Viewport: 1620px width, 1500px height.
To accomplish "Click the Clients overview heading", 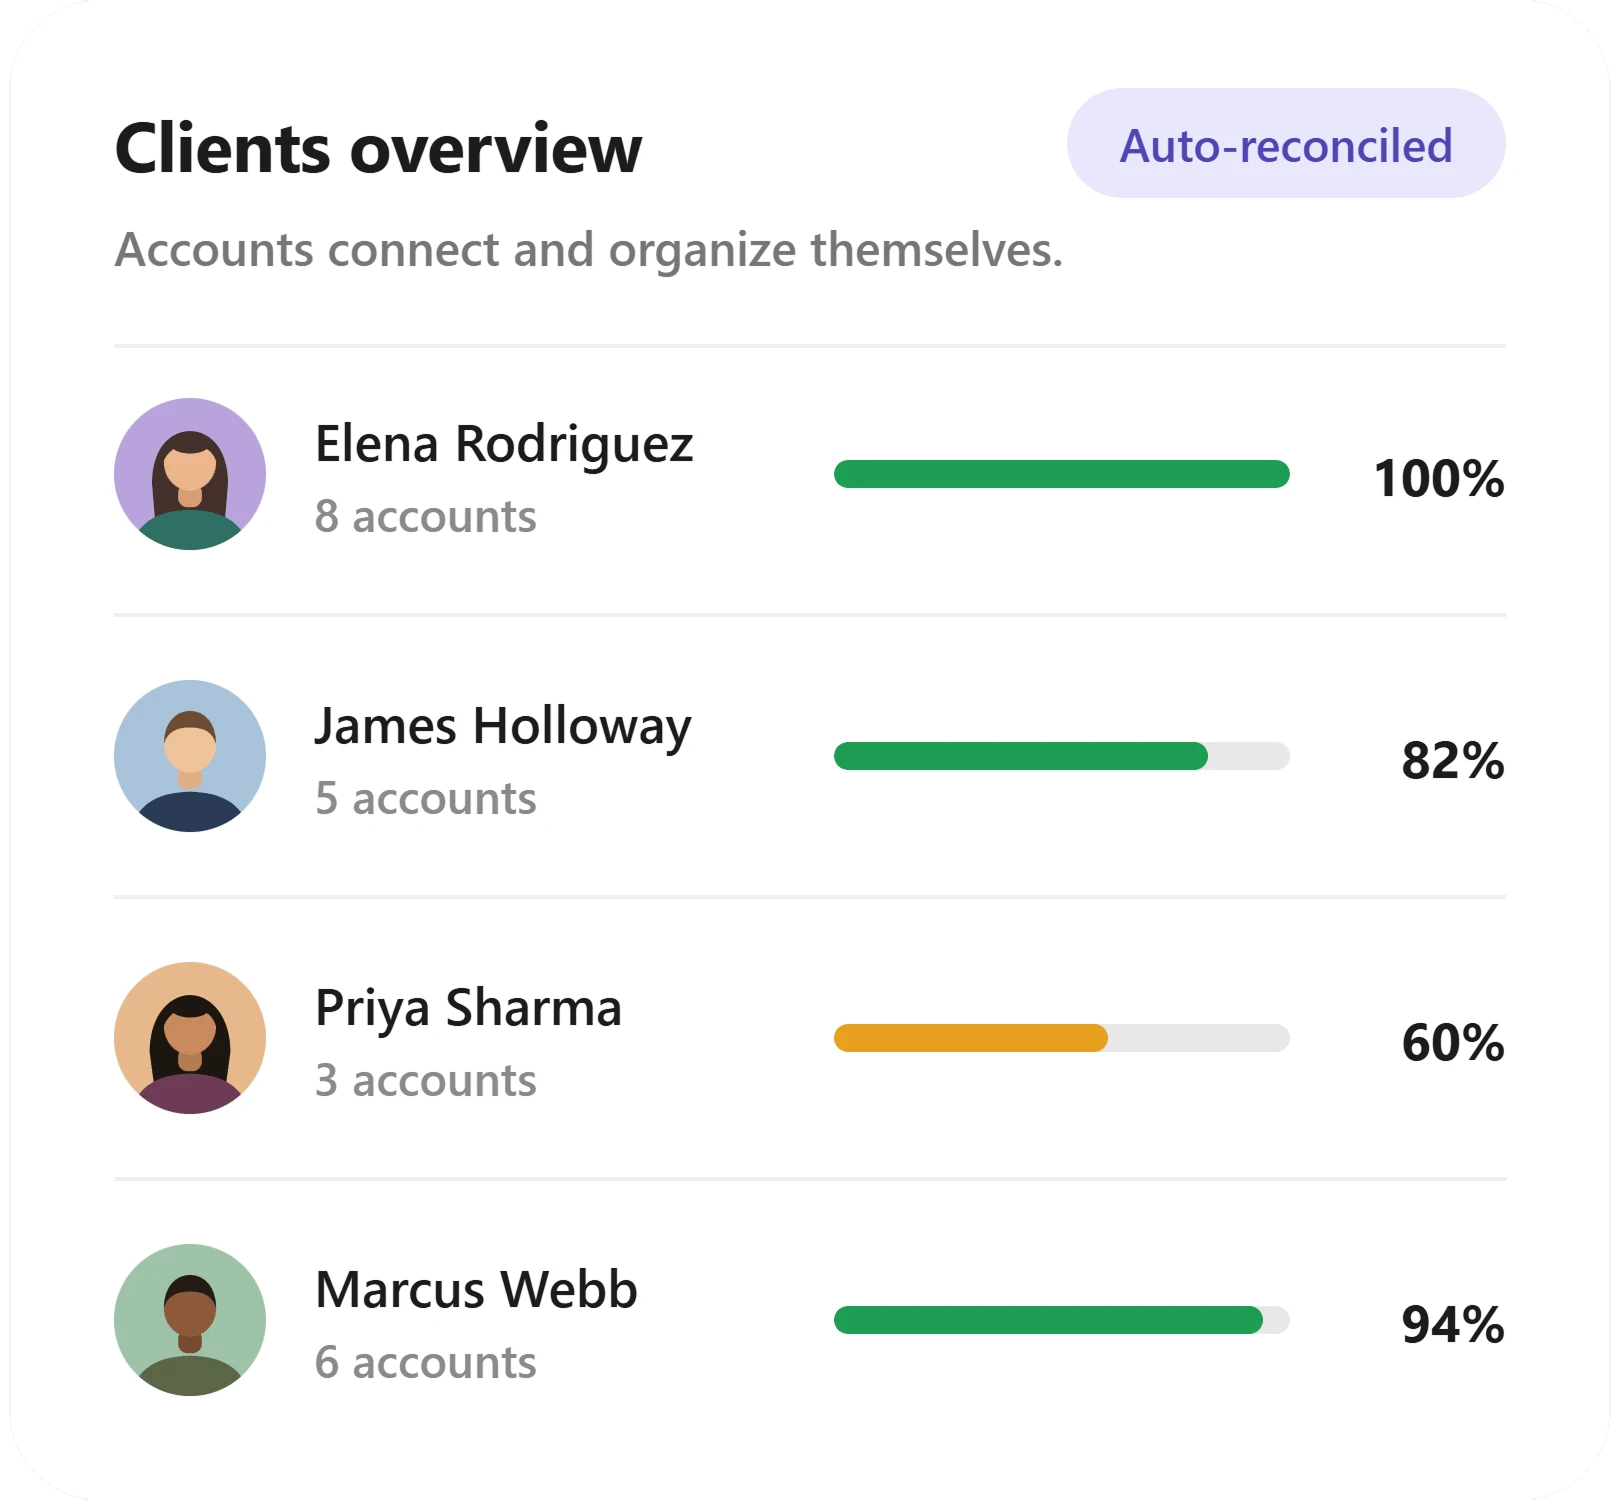I will tap(378, 148).
